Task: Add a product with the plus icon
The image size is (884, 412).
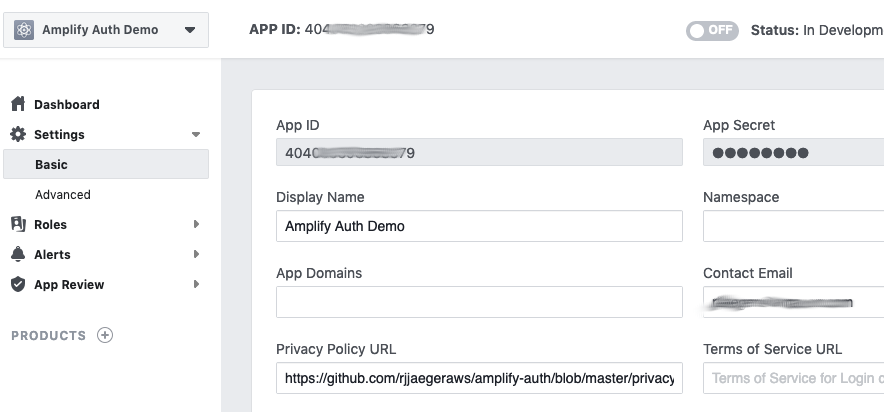Action: pyautogui.click(x=105, y=335)
